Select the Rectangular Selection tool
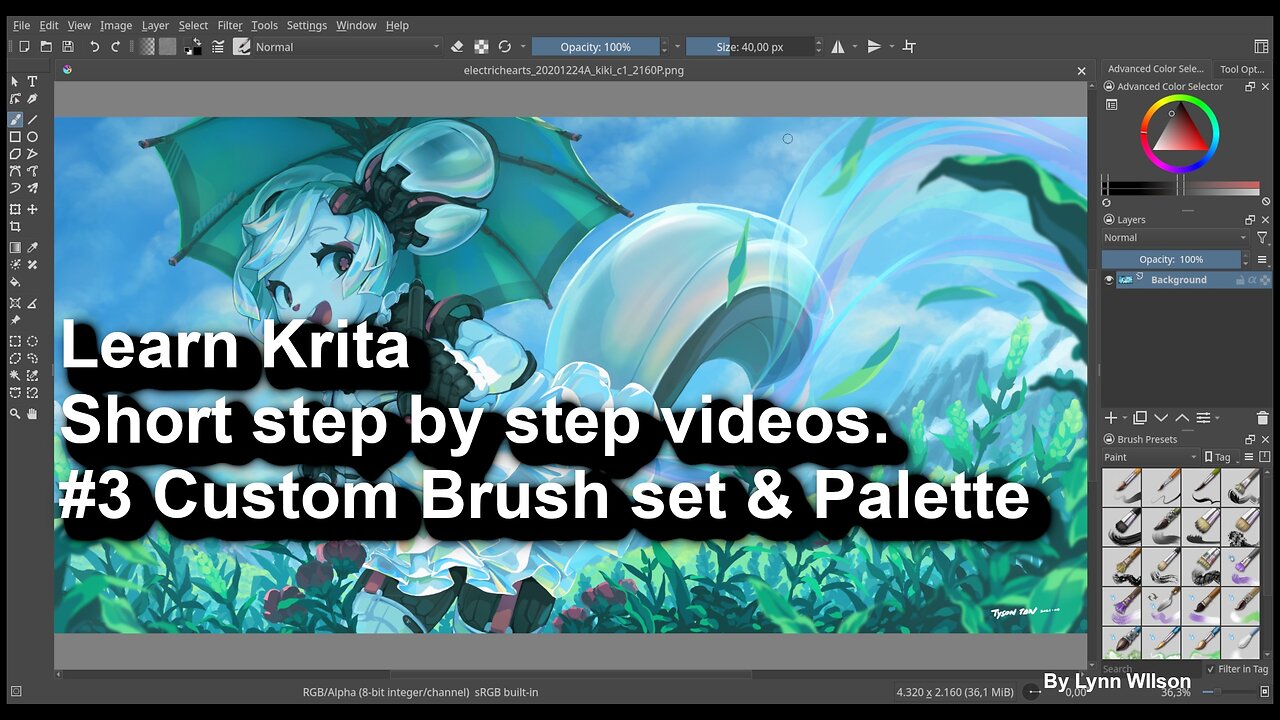Image resolution: width=1280 pixels, height=720 pixels. pyautogui.click(x=15, y=341)
